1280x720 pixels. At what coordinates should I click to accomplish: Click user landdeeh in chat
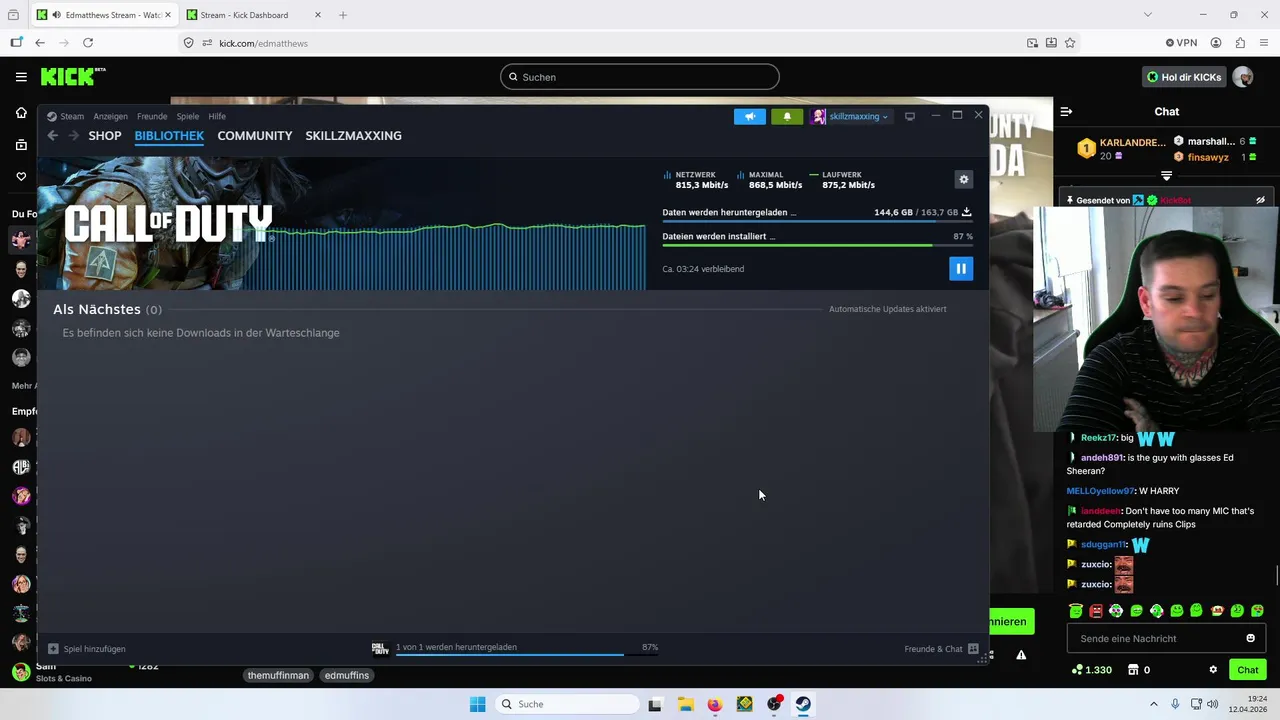(x=1101, y=511)
